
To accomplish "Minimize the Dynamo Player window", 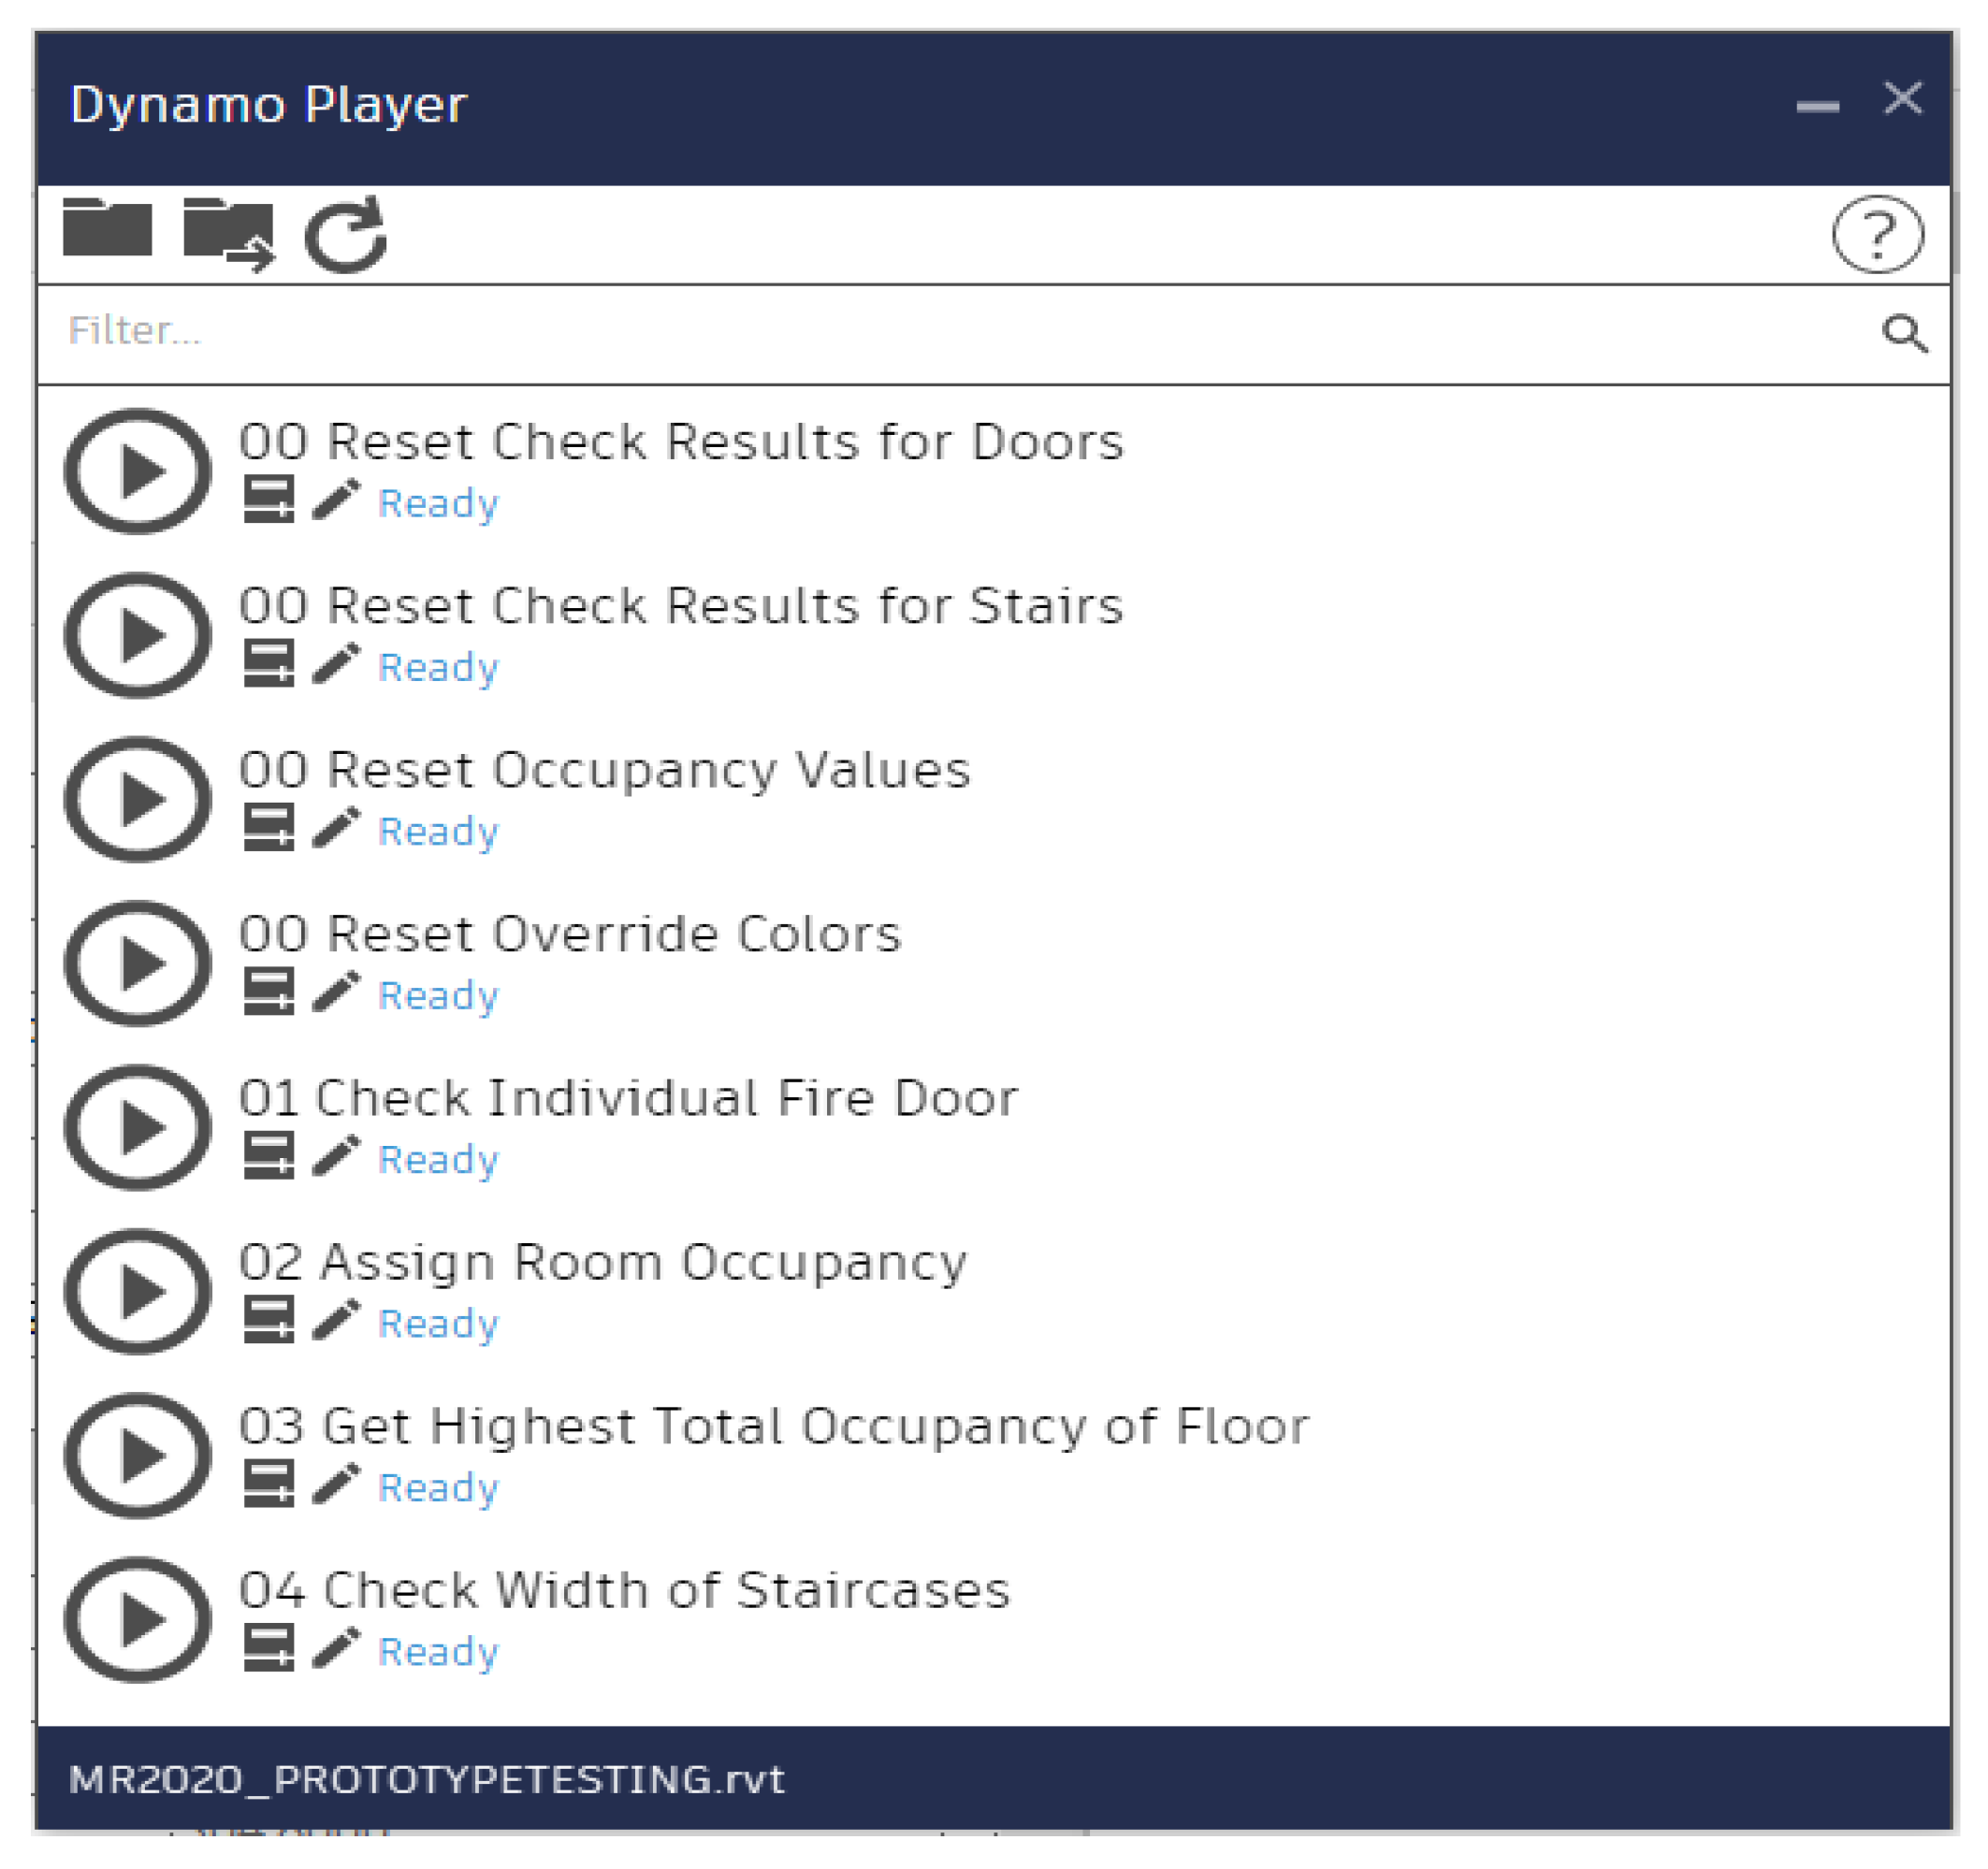I will pos(1817,106).
